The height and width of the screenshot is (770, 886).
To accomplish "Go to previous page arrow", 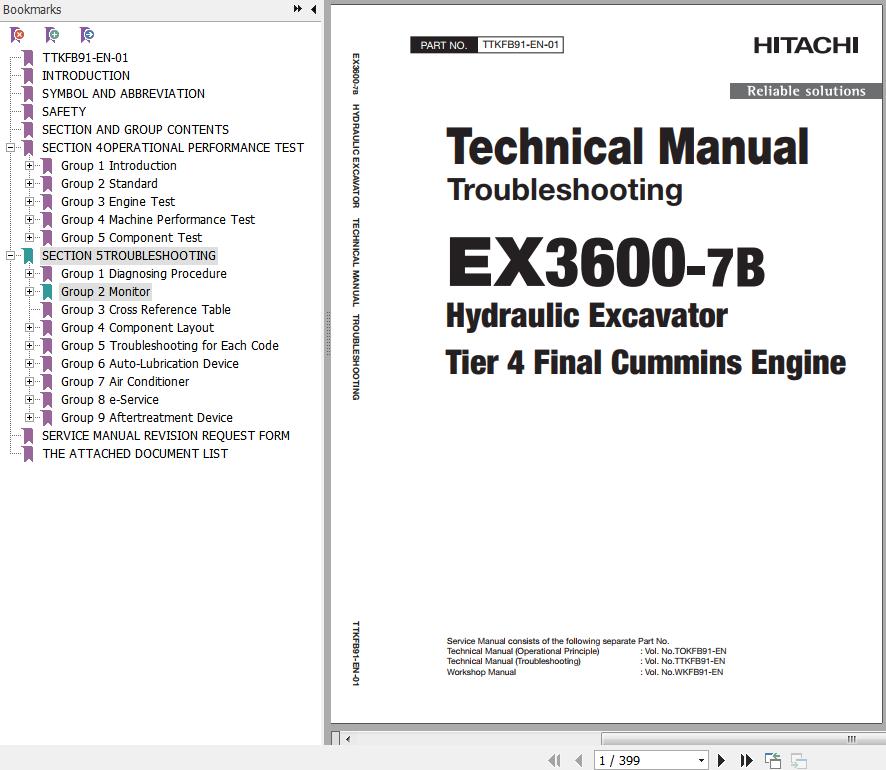I will [x=578, y=760].
